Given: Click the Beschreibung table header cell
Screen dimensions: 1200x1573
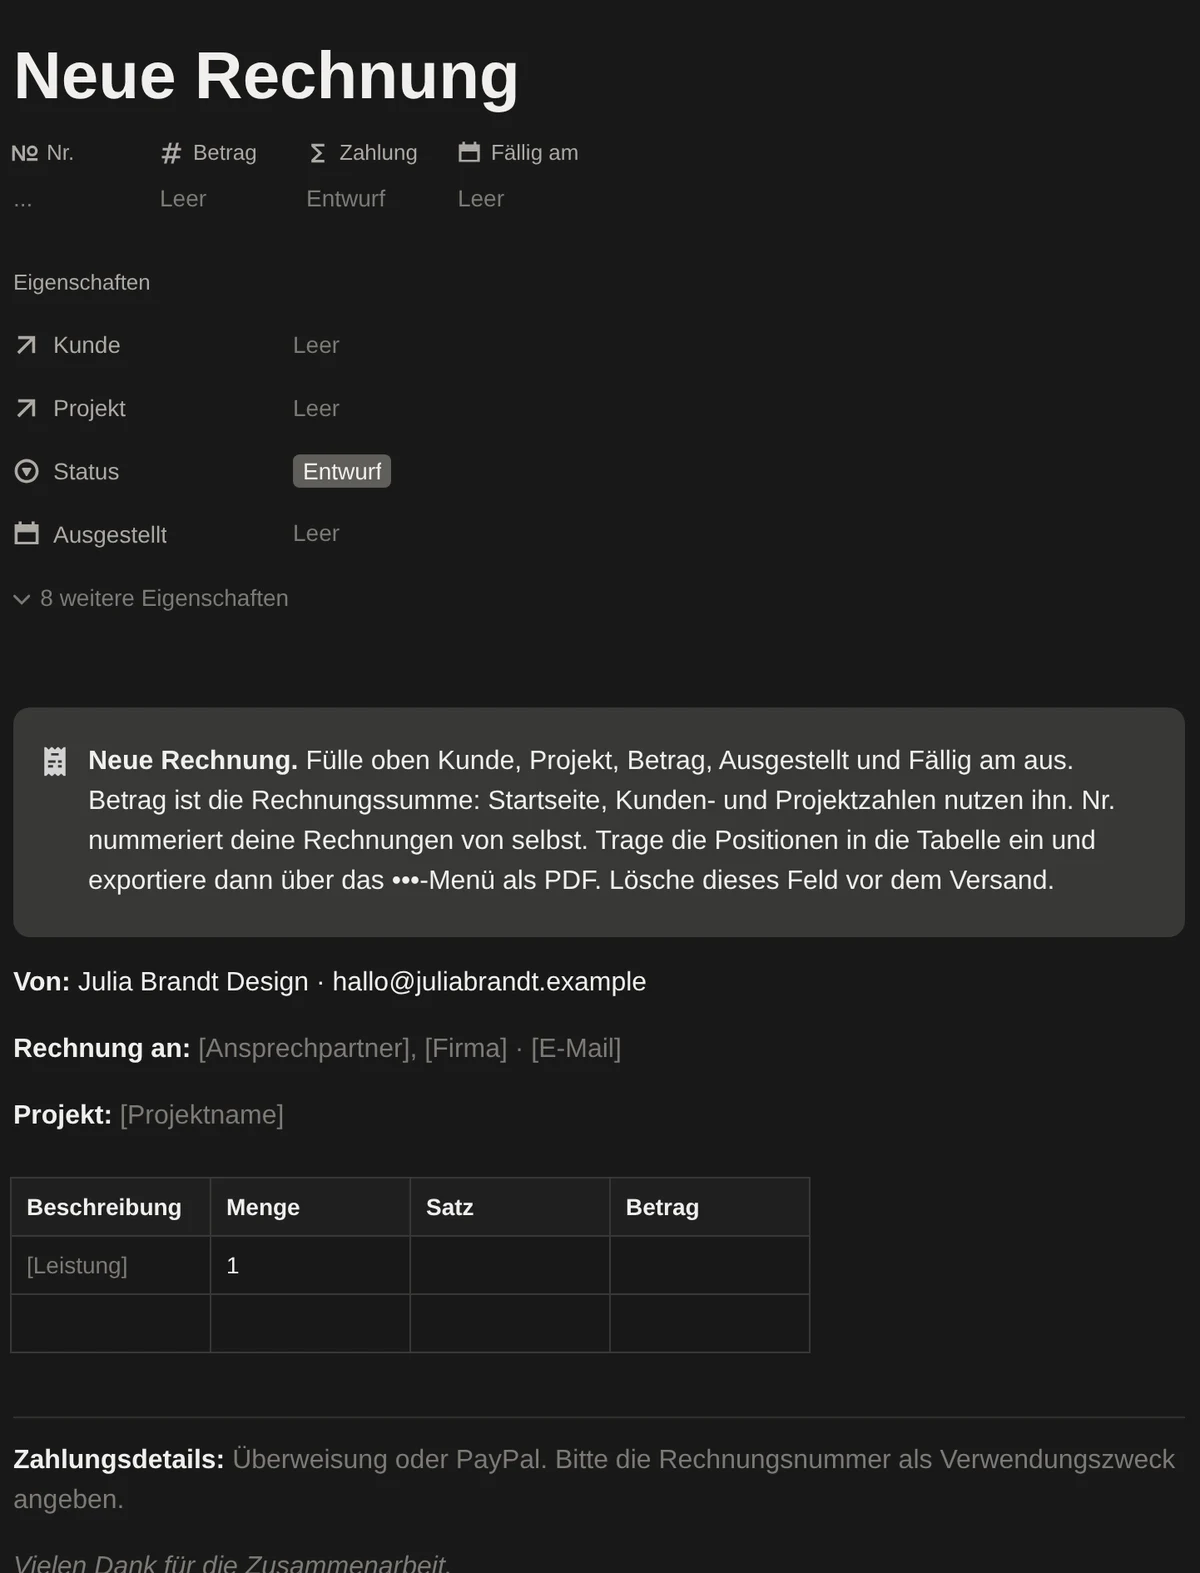Looking at the screenshot, I should (111, 1207).
